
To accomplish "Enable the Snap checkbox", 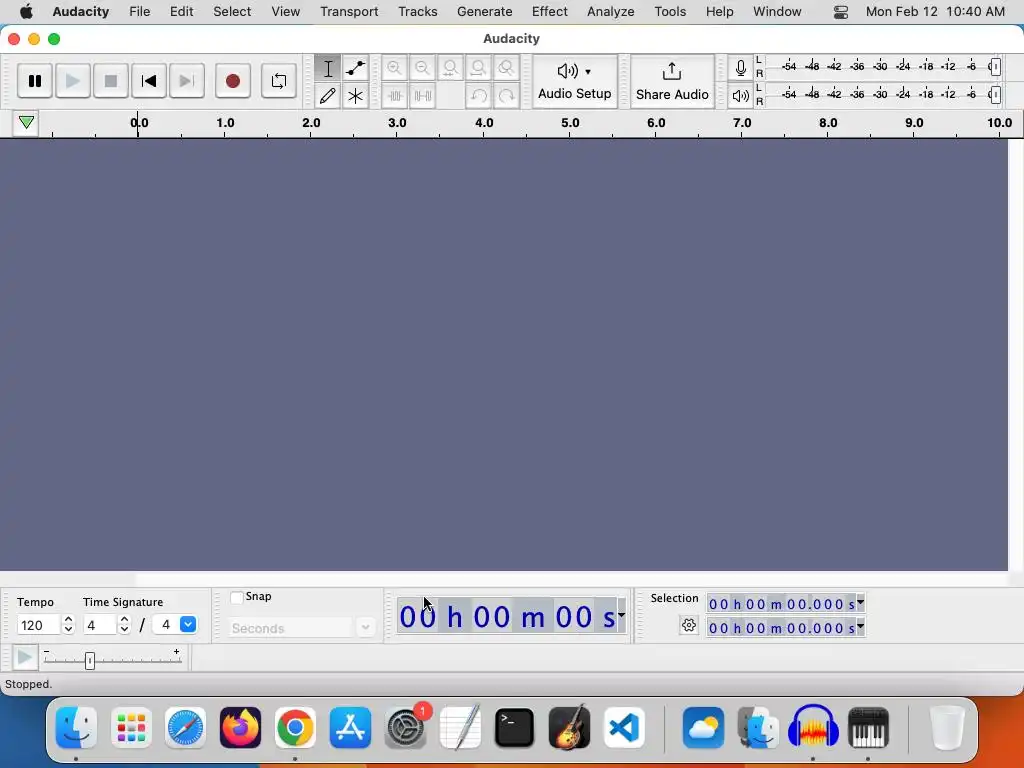I will pos(237,597).
